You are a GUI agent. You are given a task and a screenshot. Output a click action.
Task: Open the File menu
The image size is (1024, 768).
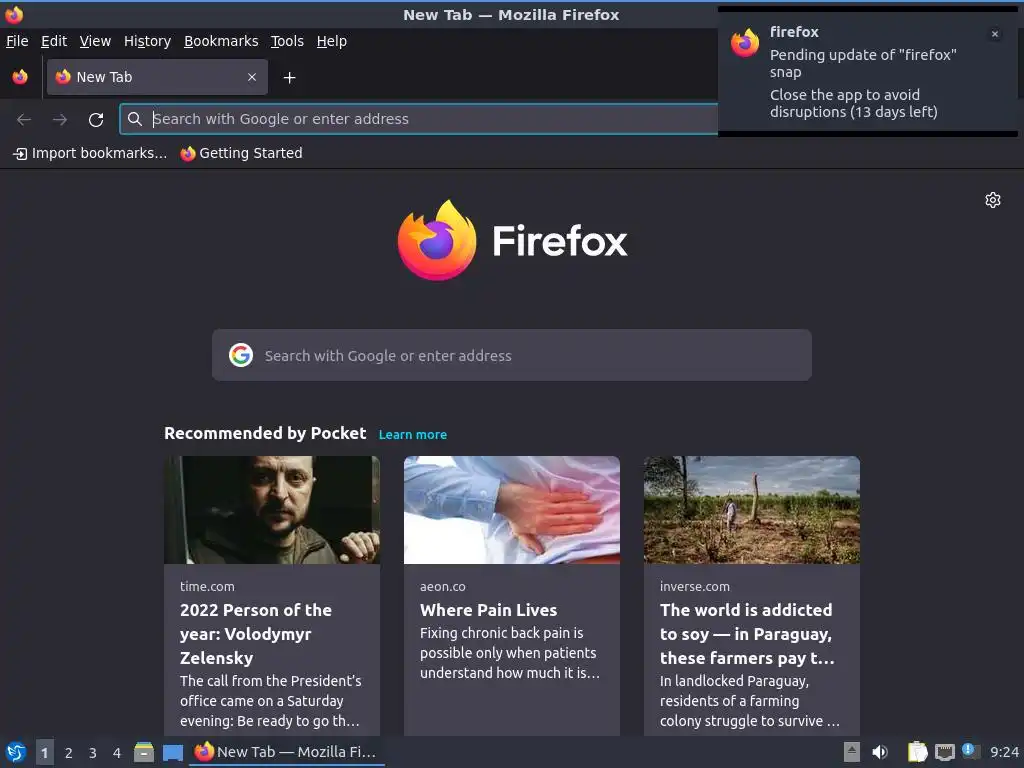(17, 41)
